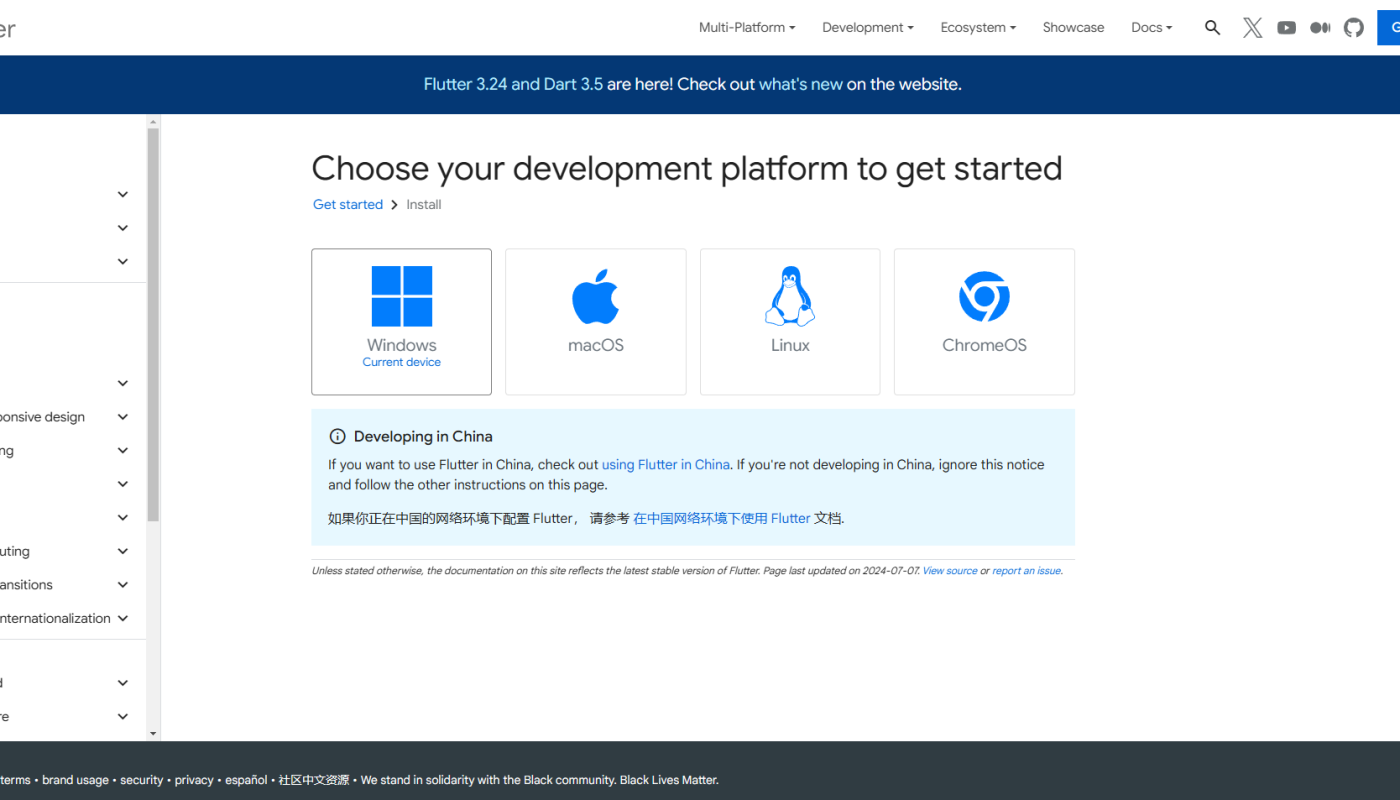This screenshot has width=1400, height=800.
Task: Click the info icon beside Developing in China
Action: tap(337, 436)
